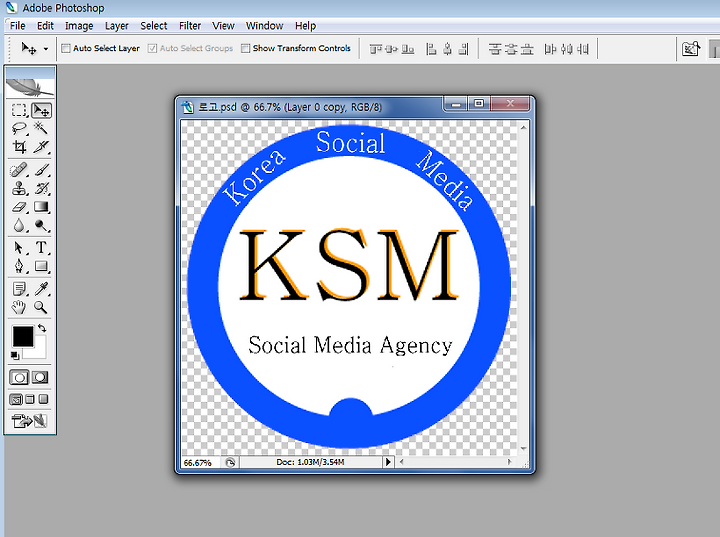Click Distribute left edges button
Viewport: 720px width, 537px height.
[550, 49]
